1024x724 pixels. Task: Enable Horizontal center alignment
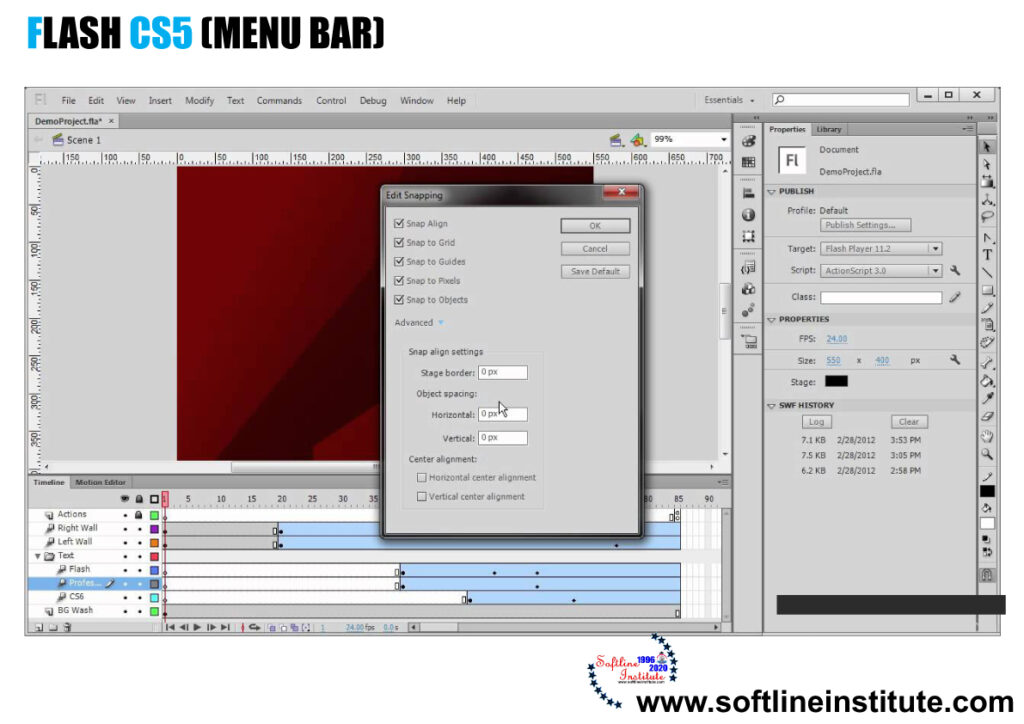421,477
